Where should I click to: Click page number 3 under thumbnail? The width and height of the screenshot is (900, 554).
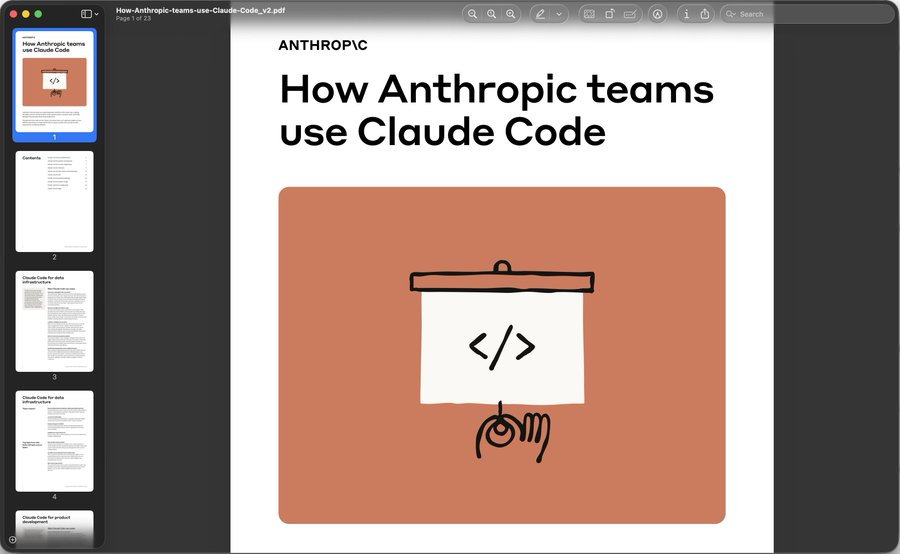click(x=55, y=377)
